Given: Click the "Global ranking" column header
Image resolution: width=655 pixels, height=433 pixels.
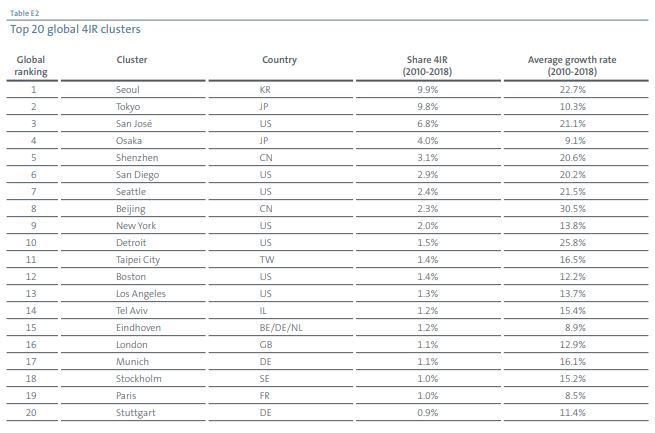Looking at the screenshot, I should pyautogui.click(x=32, y=66).
